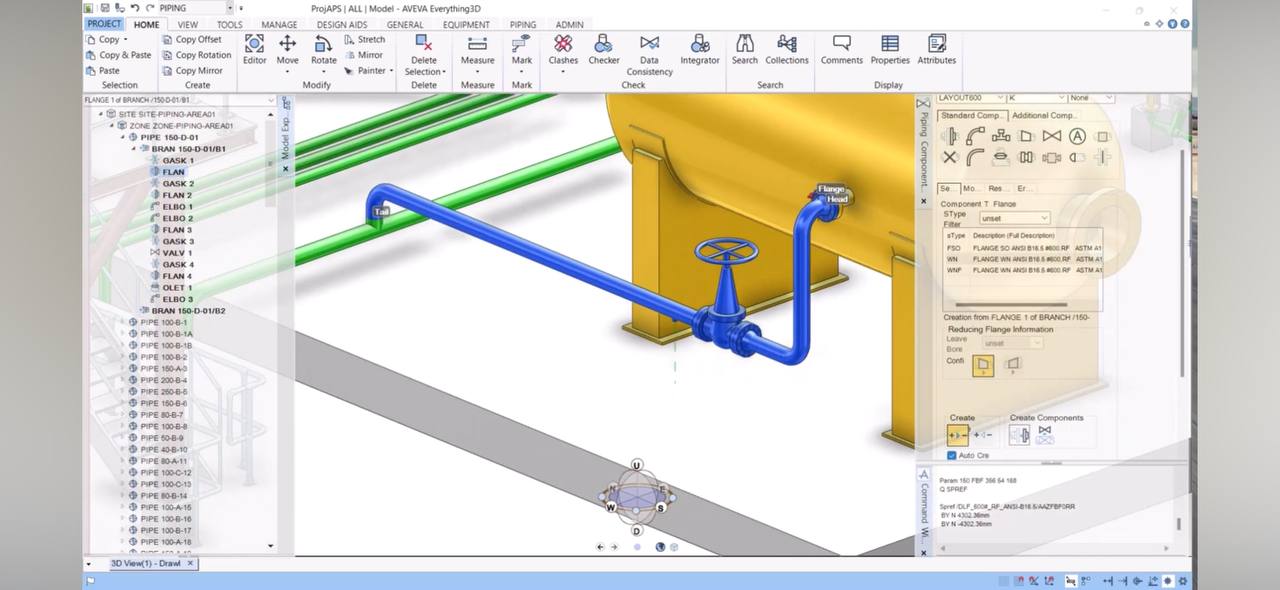The image size is (1280, 590).
Task: Switch to the TOOLS ribbon tab
Action: tap(229, 25)
